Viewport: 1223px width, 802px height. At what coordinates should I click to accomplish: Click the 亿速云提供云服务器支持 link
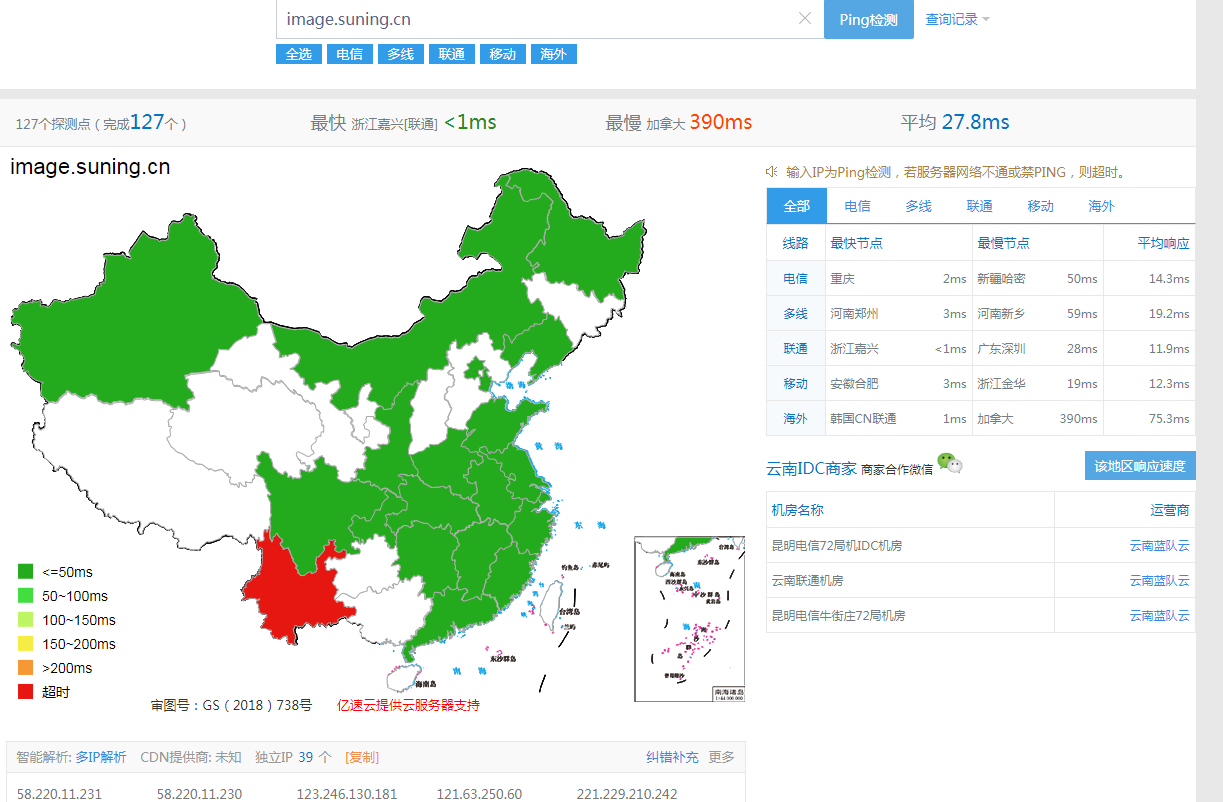click(x=408, y=705)
